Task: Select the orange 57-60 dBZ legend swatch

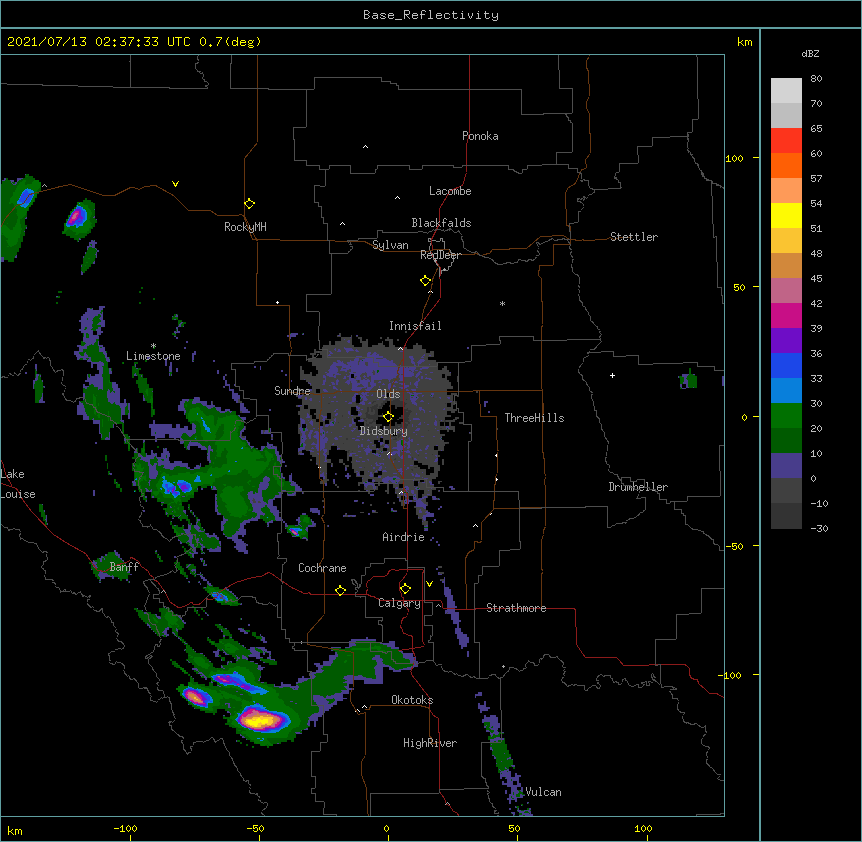Action: [786, 165]
